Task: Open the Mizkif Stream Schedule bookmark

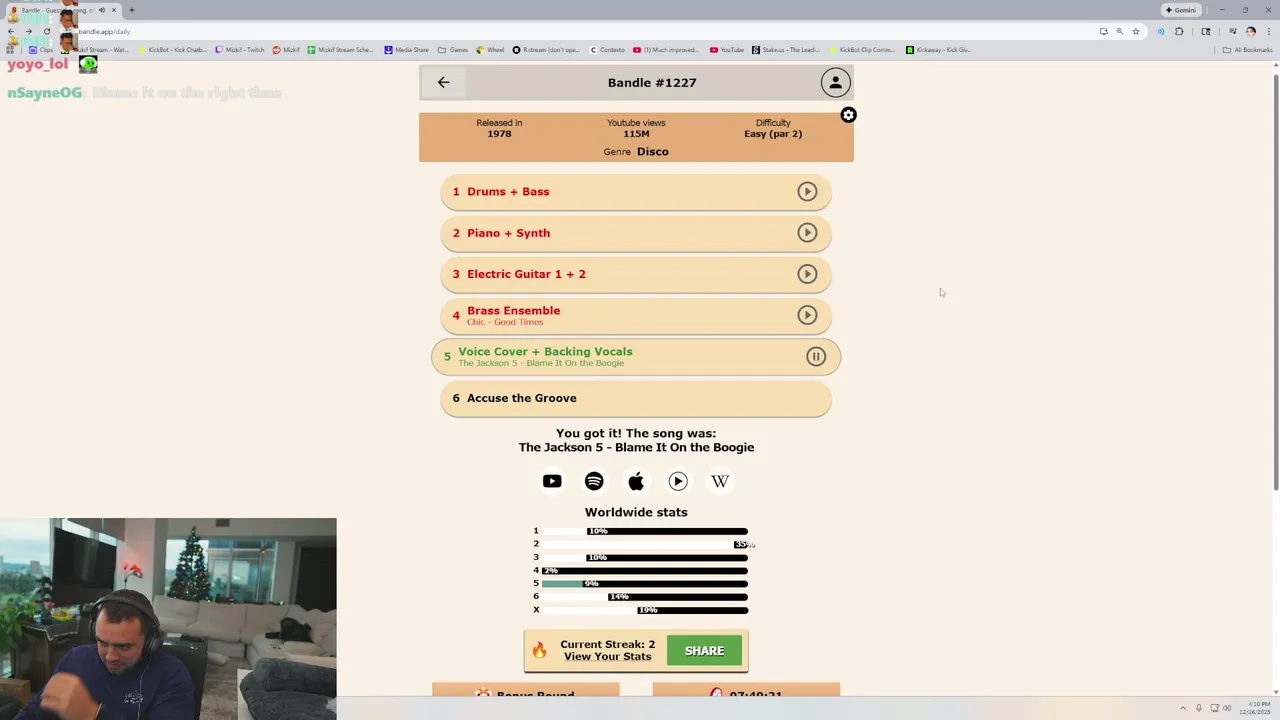Action: [x=340, y=49]
